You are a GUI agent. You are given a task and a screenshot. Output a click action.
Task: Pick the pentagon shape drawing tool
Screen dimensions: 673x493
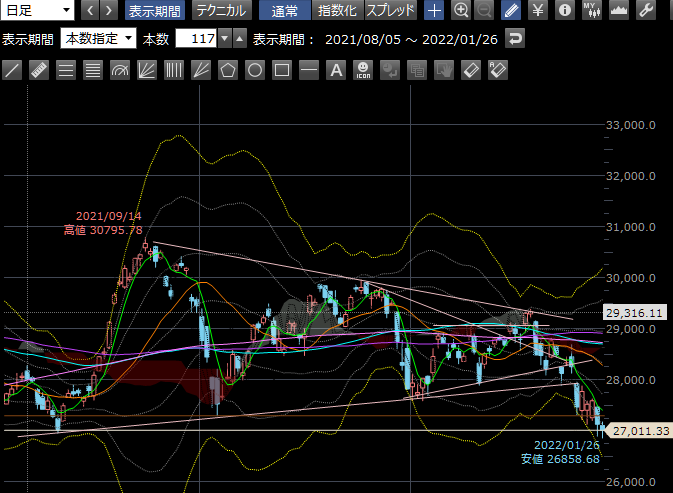(228, 70)
